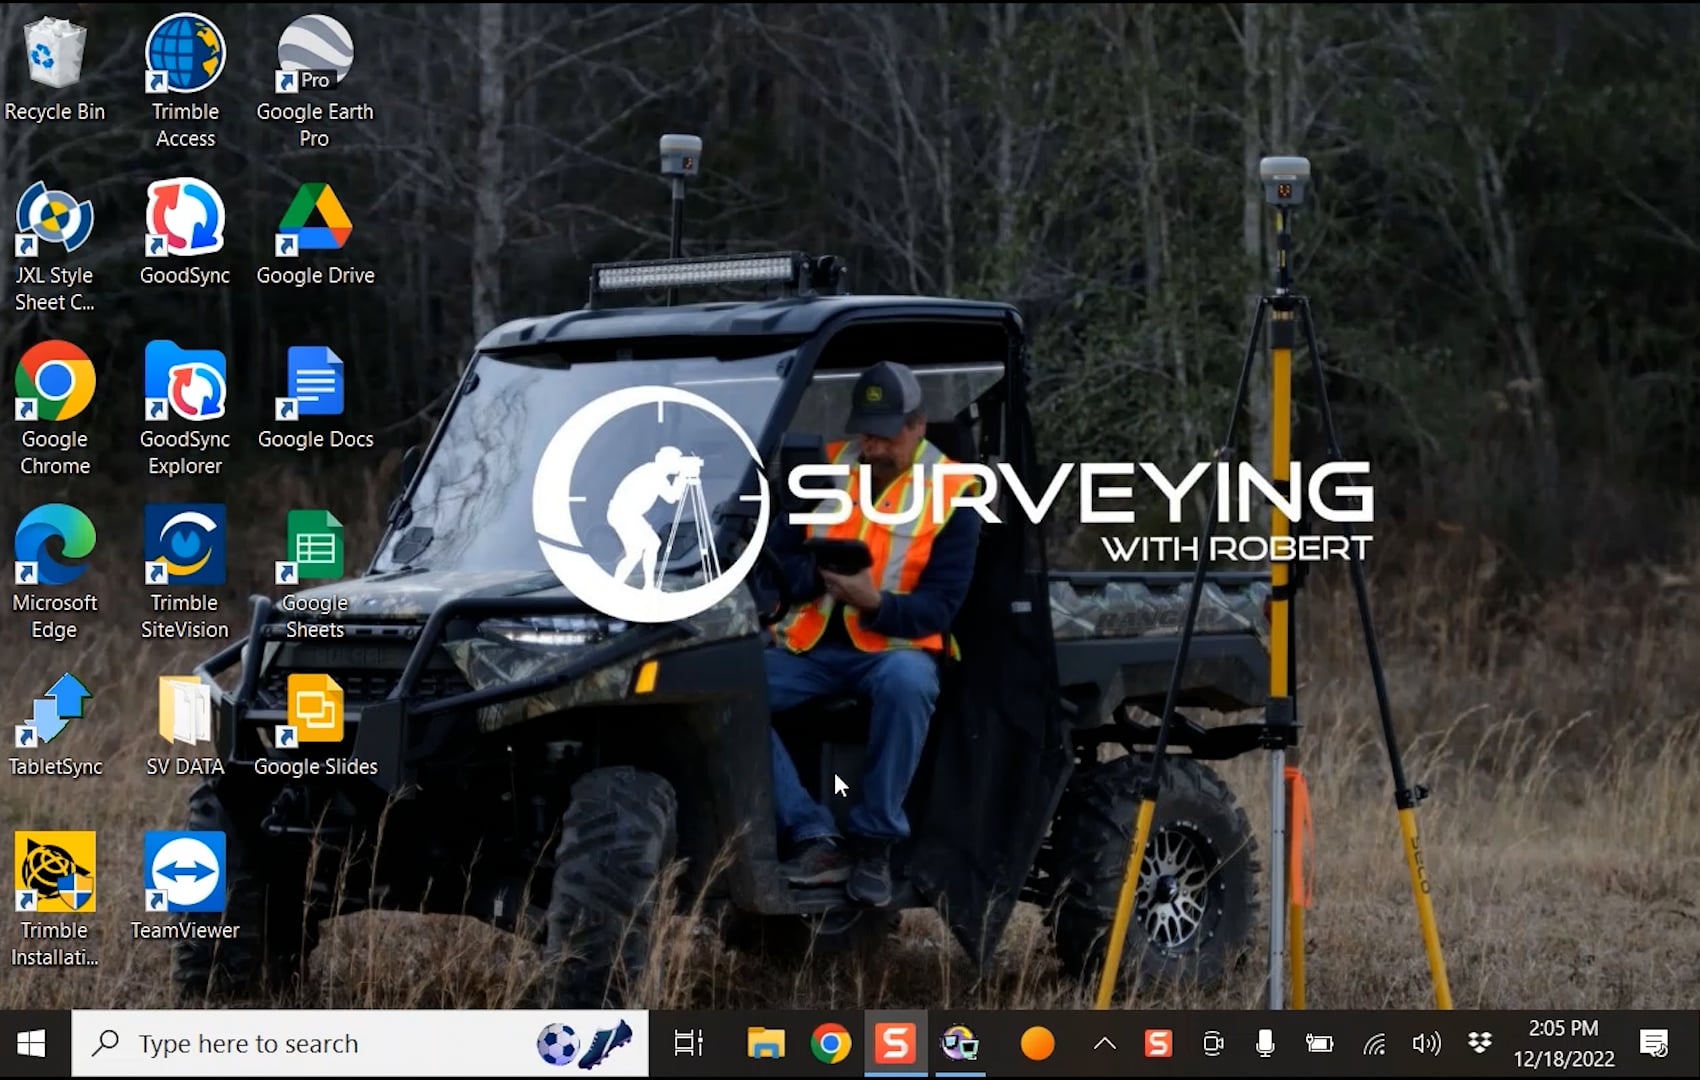Open the SV DATA folder
The height and width of the screenshot is (1080, 1700).
185,725
